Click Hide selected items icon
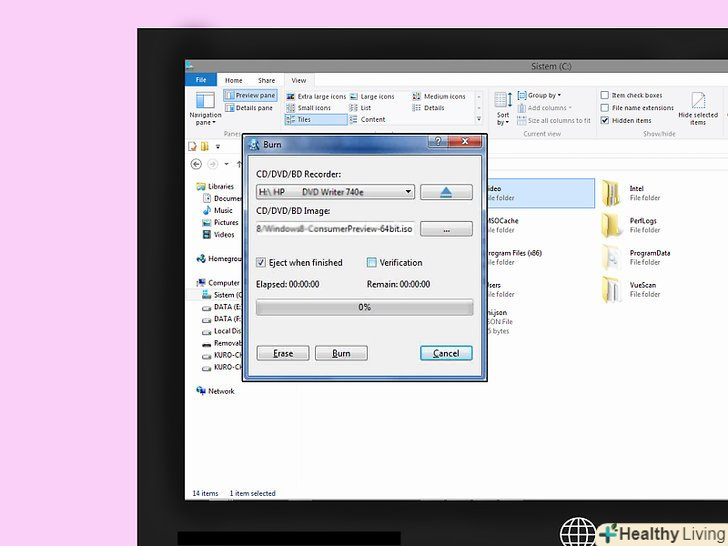This screenshot has height=546, width=728. tap(698, 108)
